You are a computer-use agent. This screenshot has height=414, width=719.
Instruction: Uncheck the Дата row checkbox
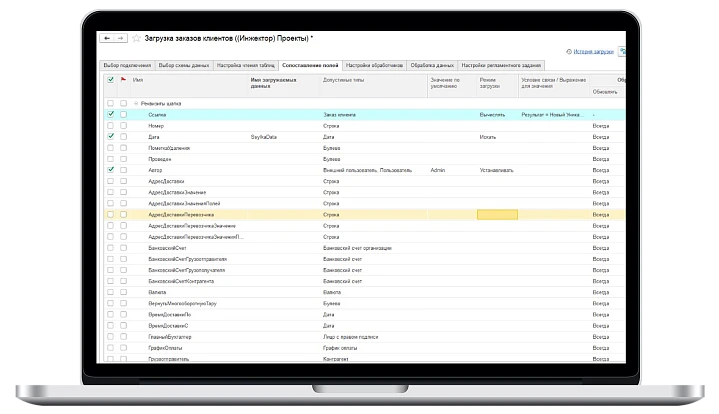(110, 137)
